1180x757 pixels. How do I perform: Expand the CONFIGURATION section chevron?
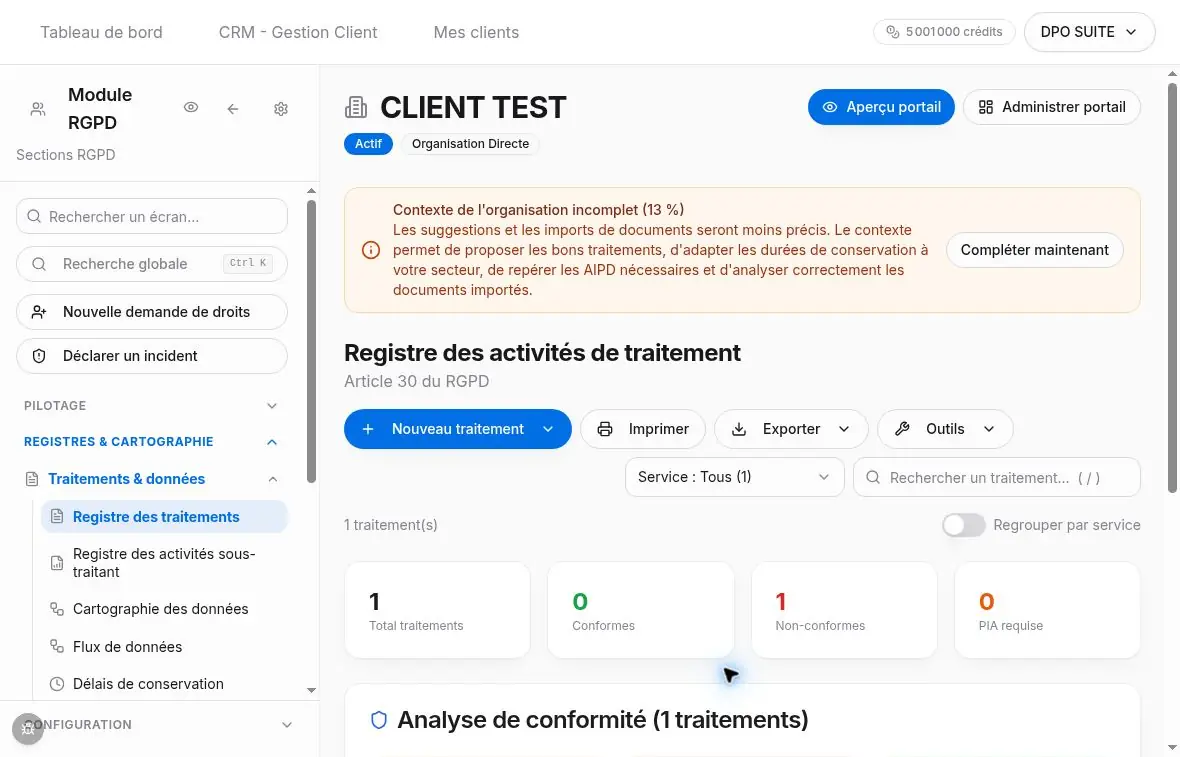coord(287,725)
